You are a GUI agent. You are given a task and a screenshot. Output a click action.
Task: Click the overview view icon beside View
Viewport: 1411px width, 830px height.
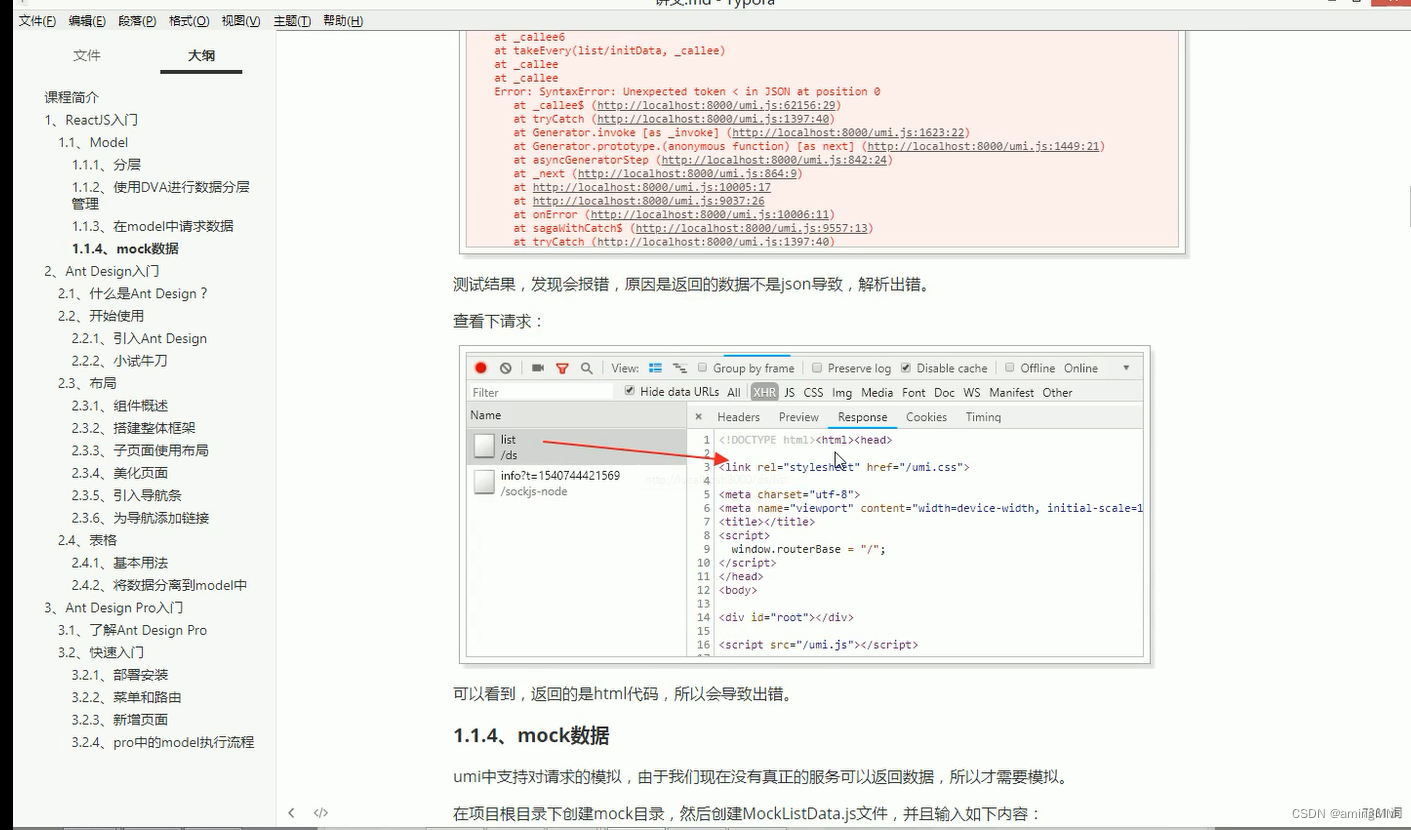[680, 368]
